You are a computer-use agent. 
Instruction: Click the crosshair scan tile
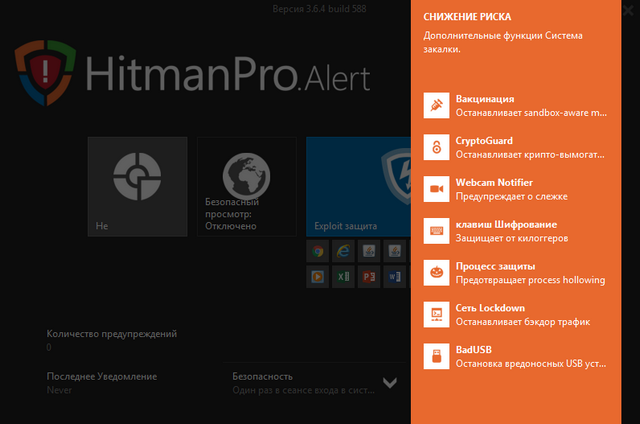[x=137, y=187]
